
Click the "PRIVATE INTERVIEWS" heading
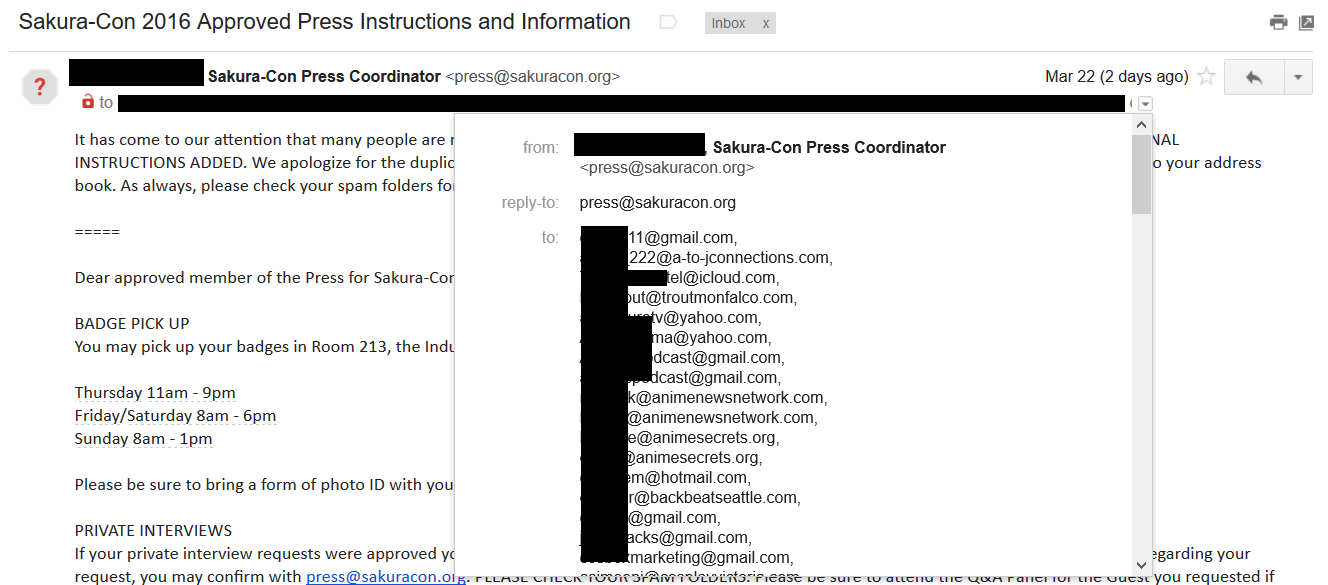(153, 530)
